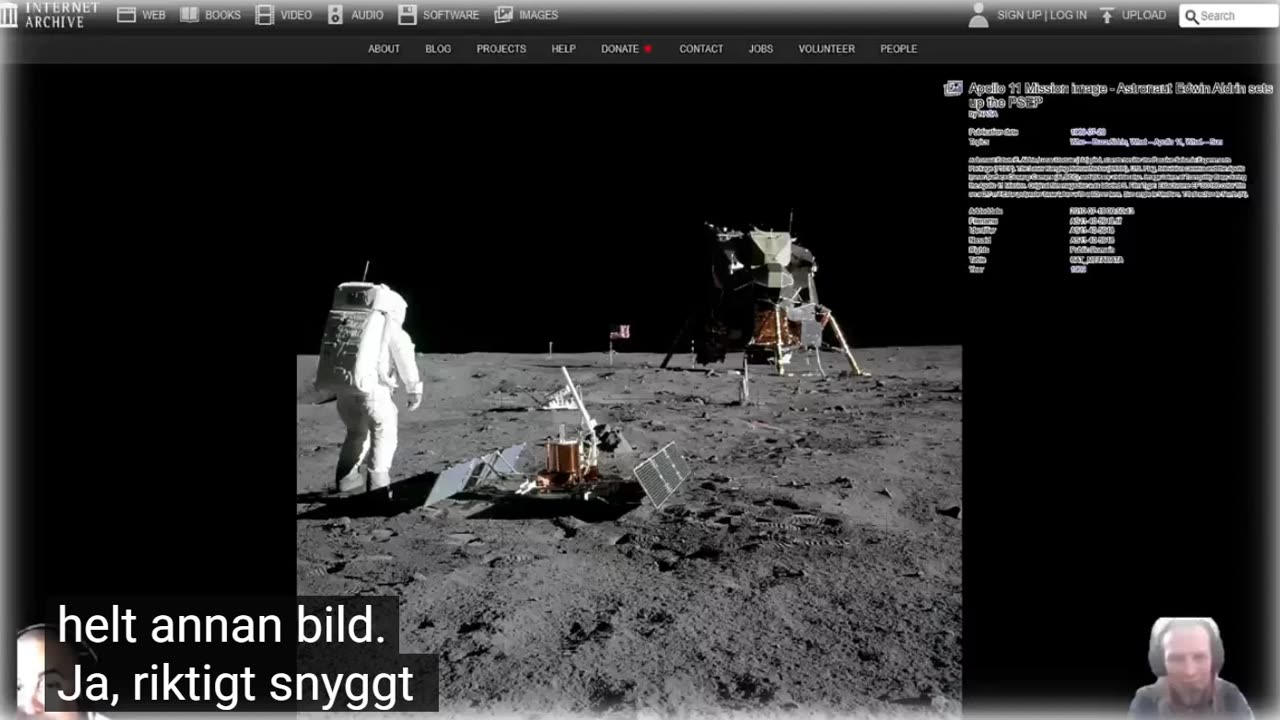The width and height of the screenshot is (1280, 720).
Task: Open the VOLUNTEER link
Action: click(827, 49)
